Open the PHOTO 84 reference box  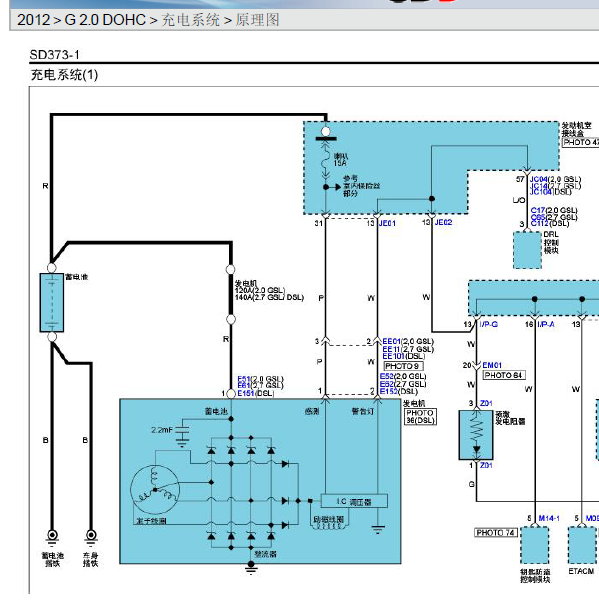(504, 375)
